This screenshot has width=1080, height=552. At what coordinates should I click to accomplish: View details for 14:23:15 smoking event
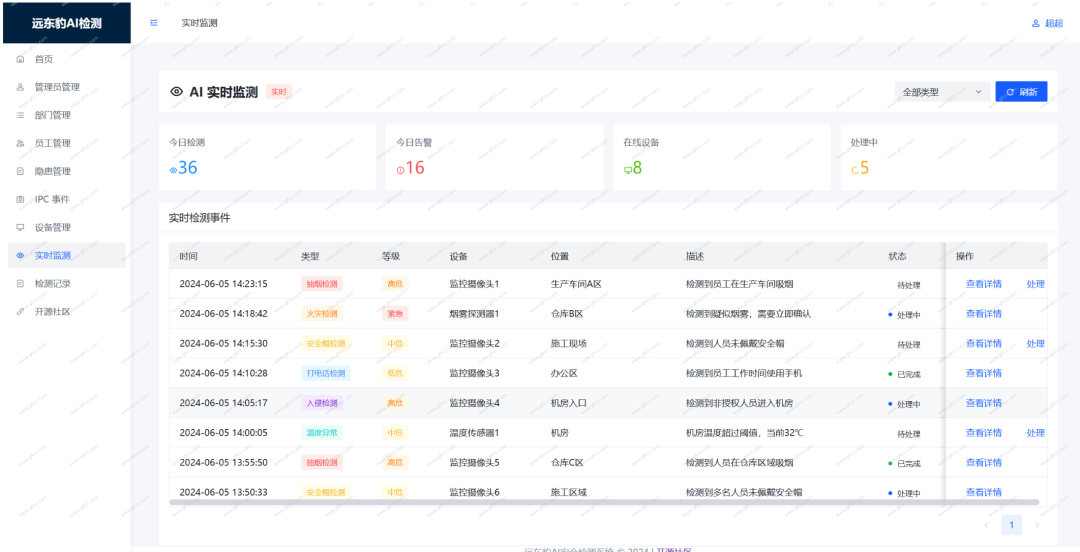click(984, 284)
